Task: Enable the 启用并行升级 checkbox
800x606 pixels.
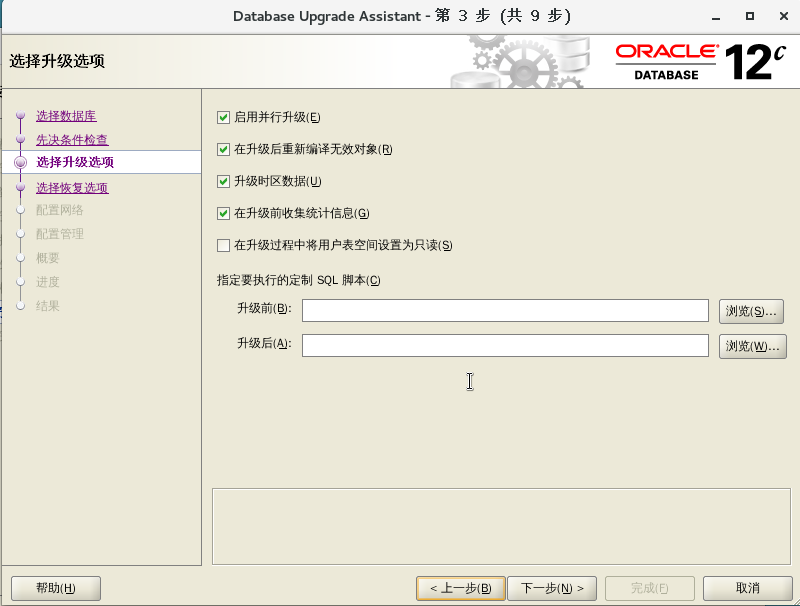Action: pyautogui.click(x=222, y=117)
